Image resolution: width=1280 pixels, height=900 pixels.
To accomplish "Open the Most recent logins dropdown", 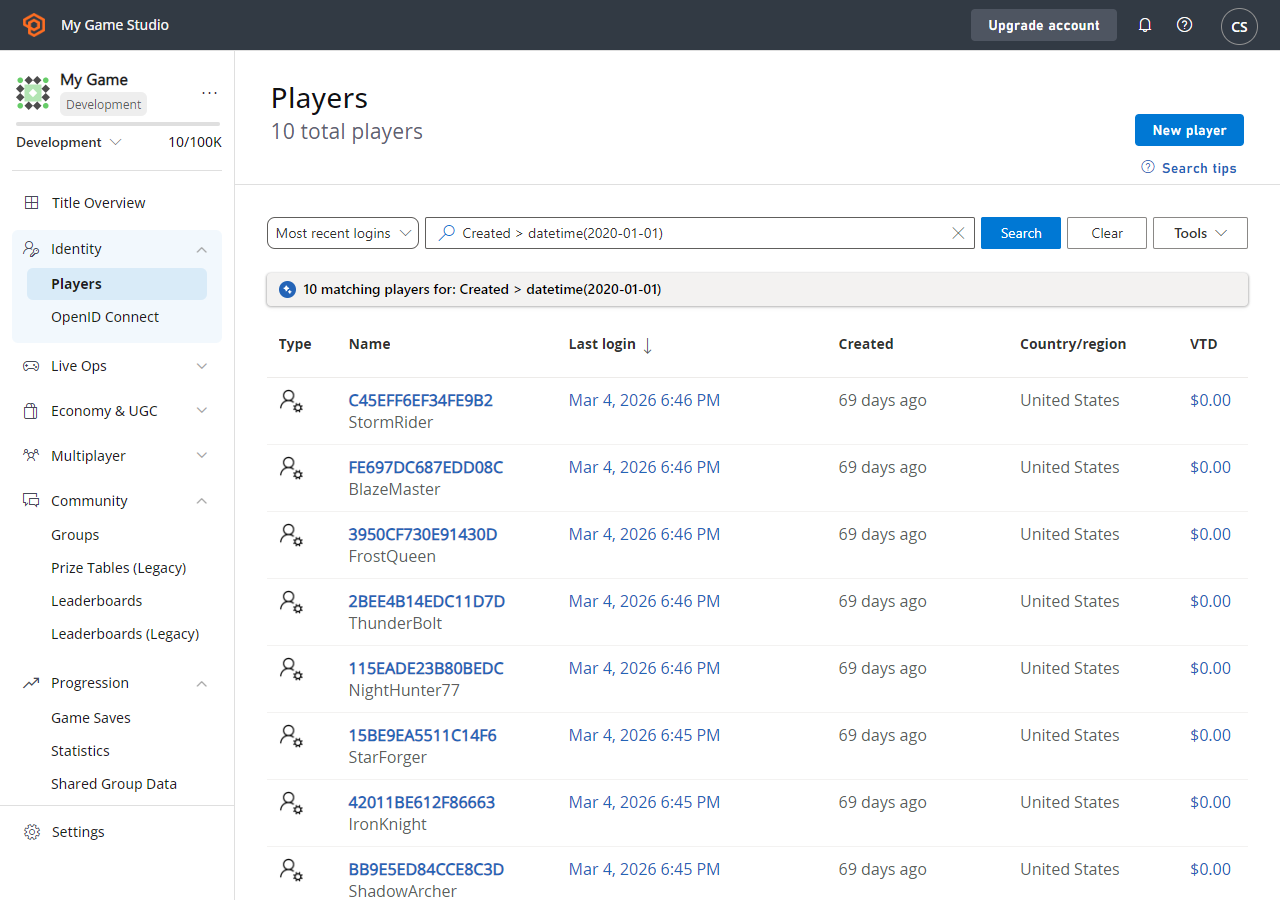I will [343, 233].
